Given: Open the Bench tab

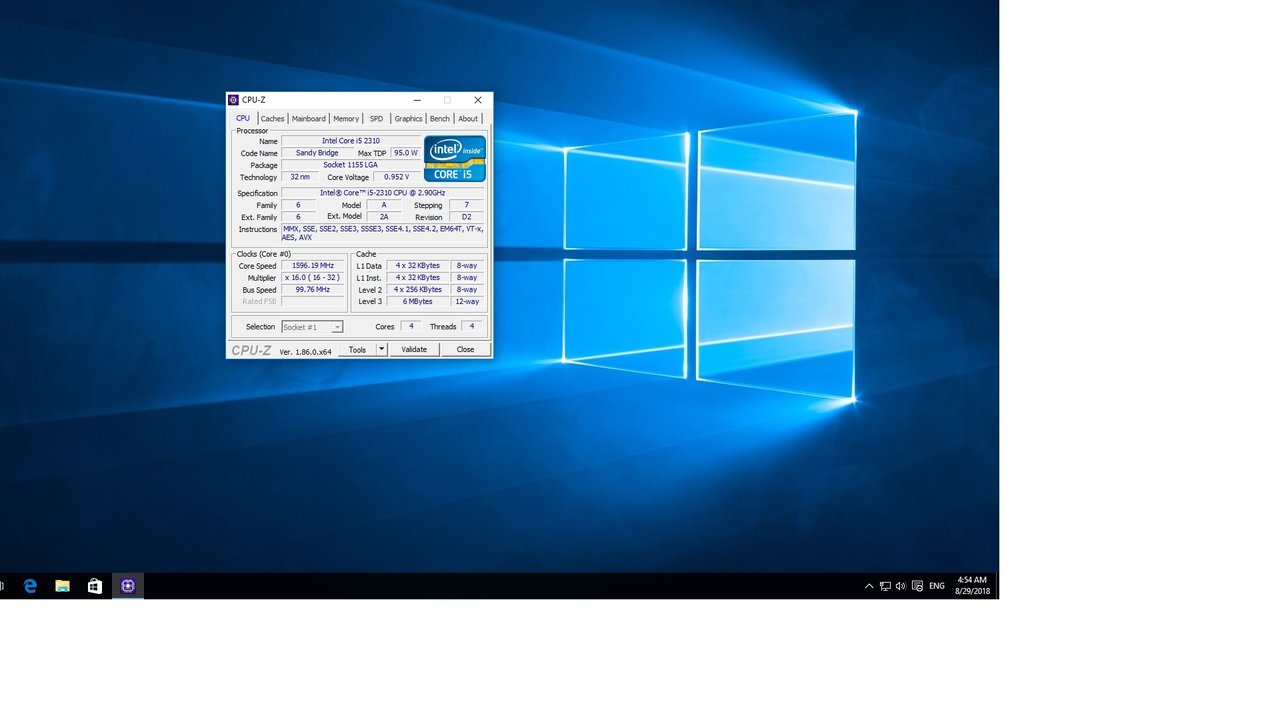Looking at the screenshot, I should point(440,119).
